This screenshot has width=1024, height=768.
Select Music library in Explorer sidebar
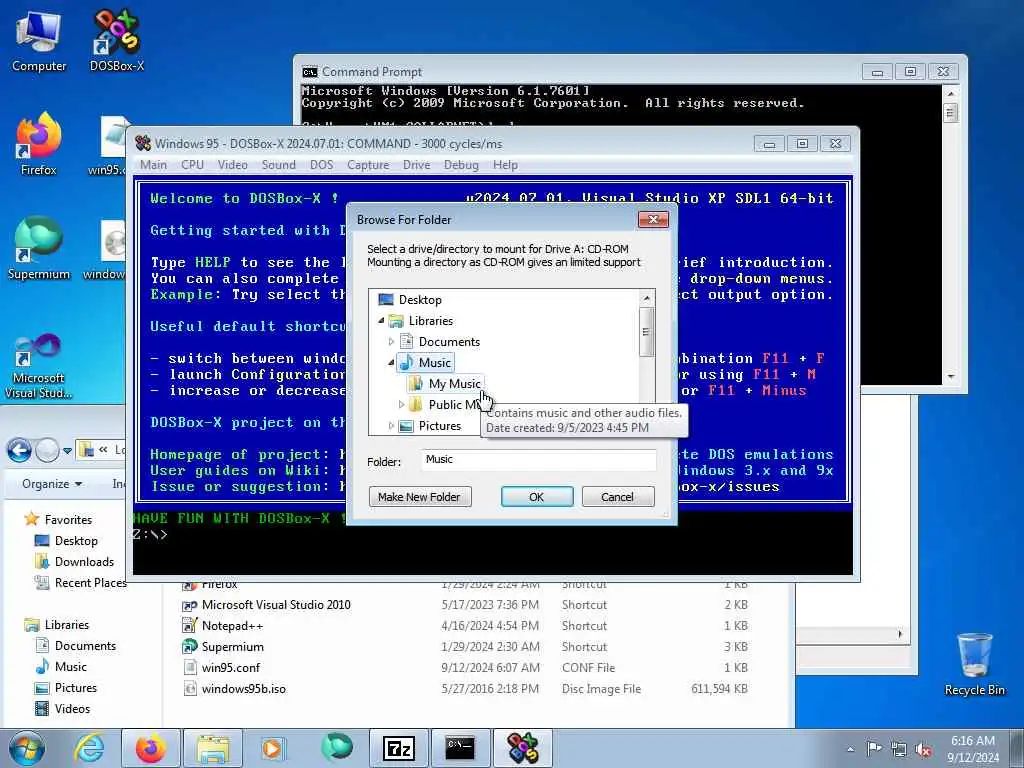[71, 667]
